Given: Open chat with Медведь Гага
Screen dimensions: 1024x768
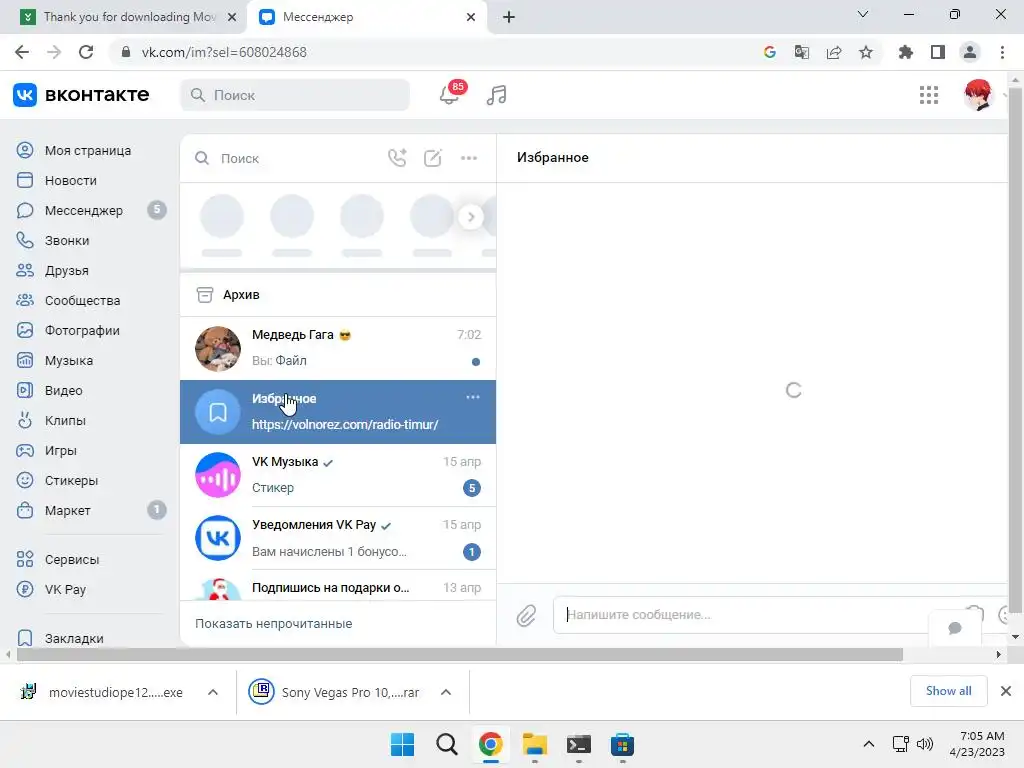Looking at the screenshot, I should pyautogui.click(x=338, y=348).
